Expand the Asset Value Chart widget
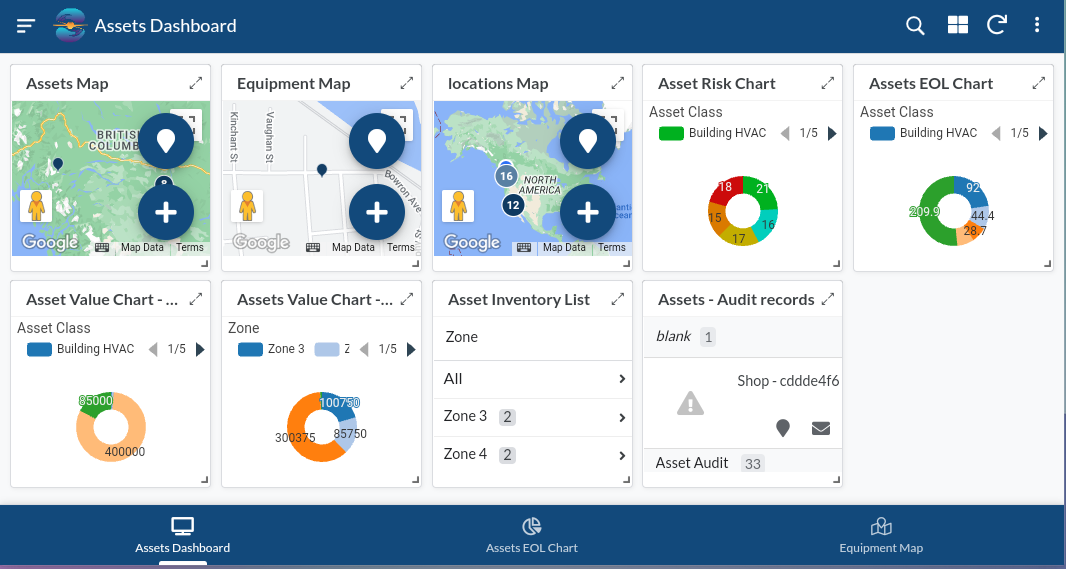Image resolution: width=1066 pixels, height=569 pixels. [x=196, y=299]
